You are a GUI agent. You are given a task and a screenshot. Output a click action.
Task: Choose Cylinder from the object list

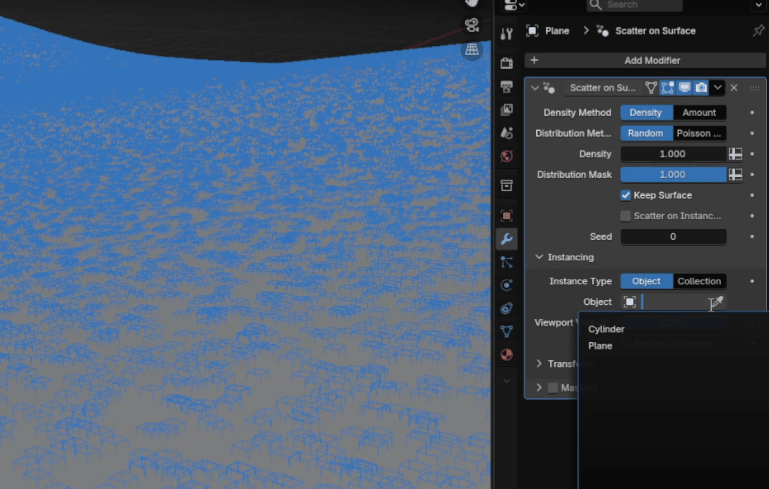click(607, 329)
